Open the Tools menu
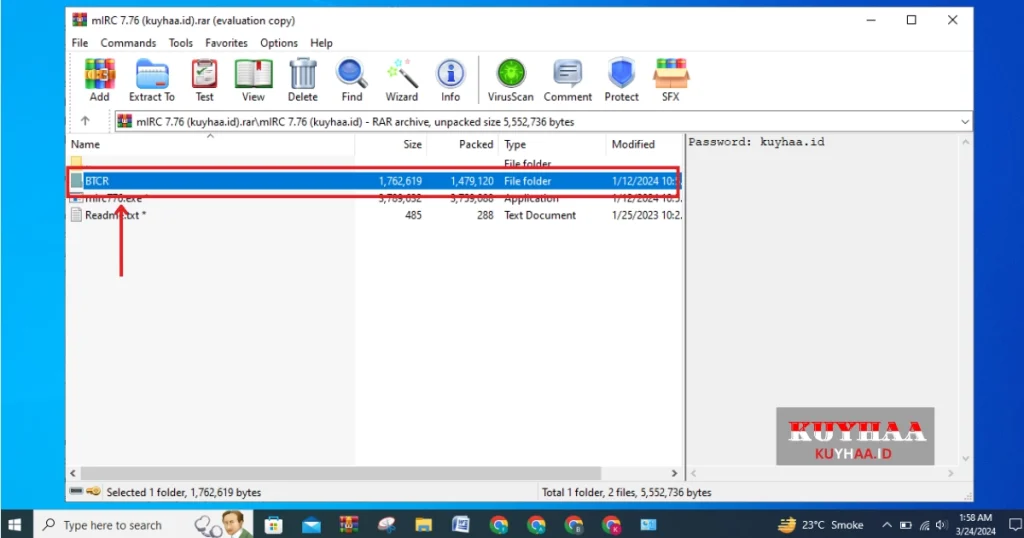 tap(180, 43)
